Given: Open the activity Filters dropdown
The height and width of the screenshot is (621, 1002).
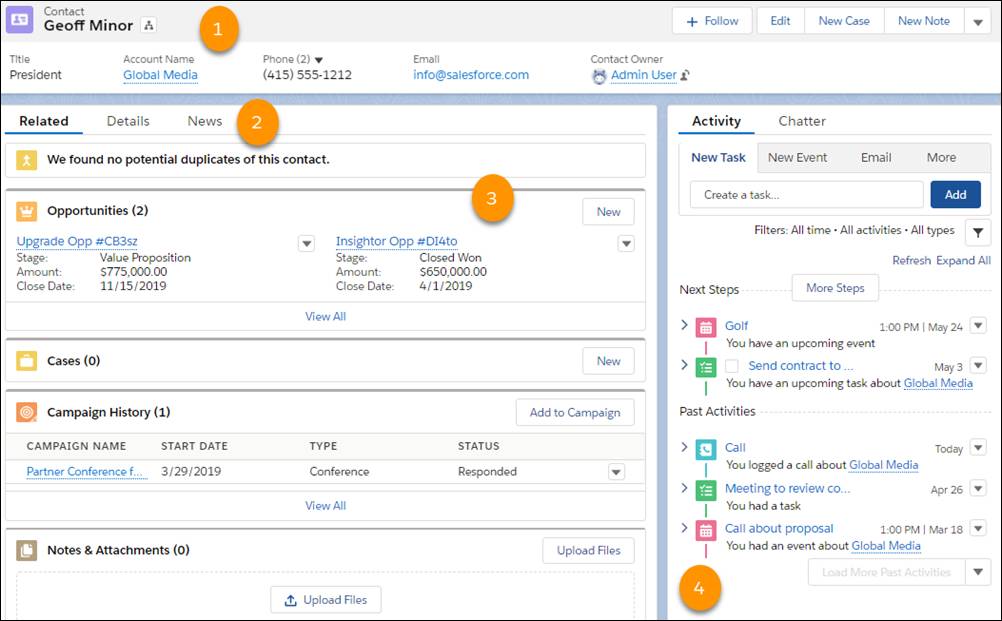Looking at the screenshot, I should (977, 230).
